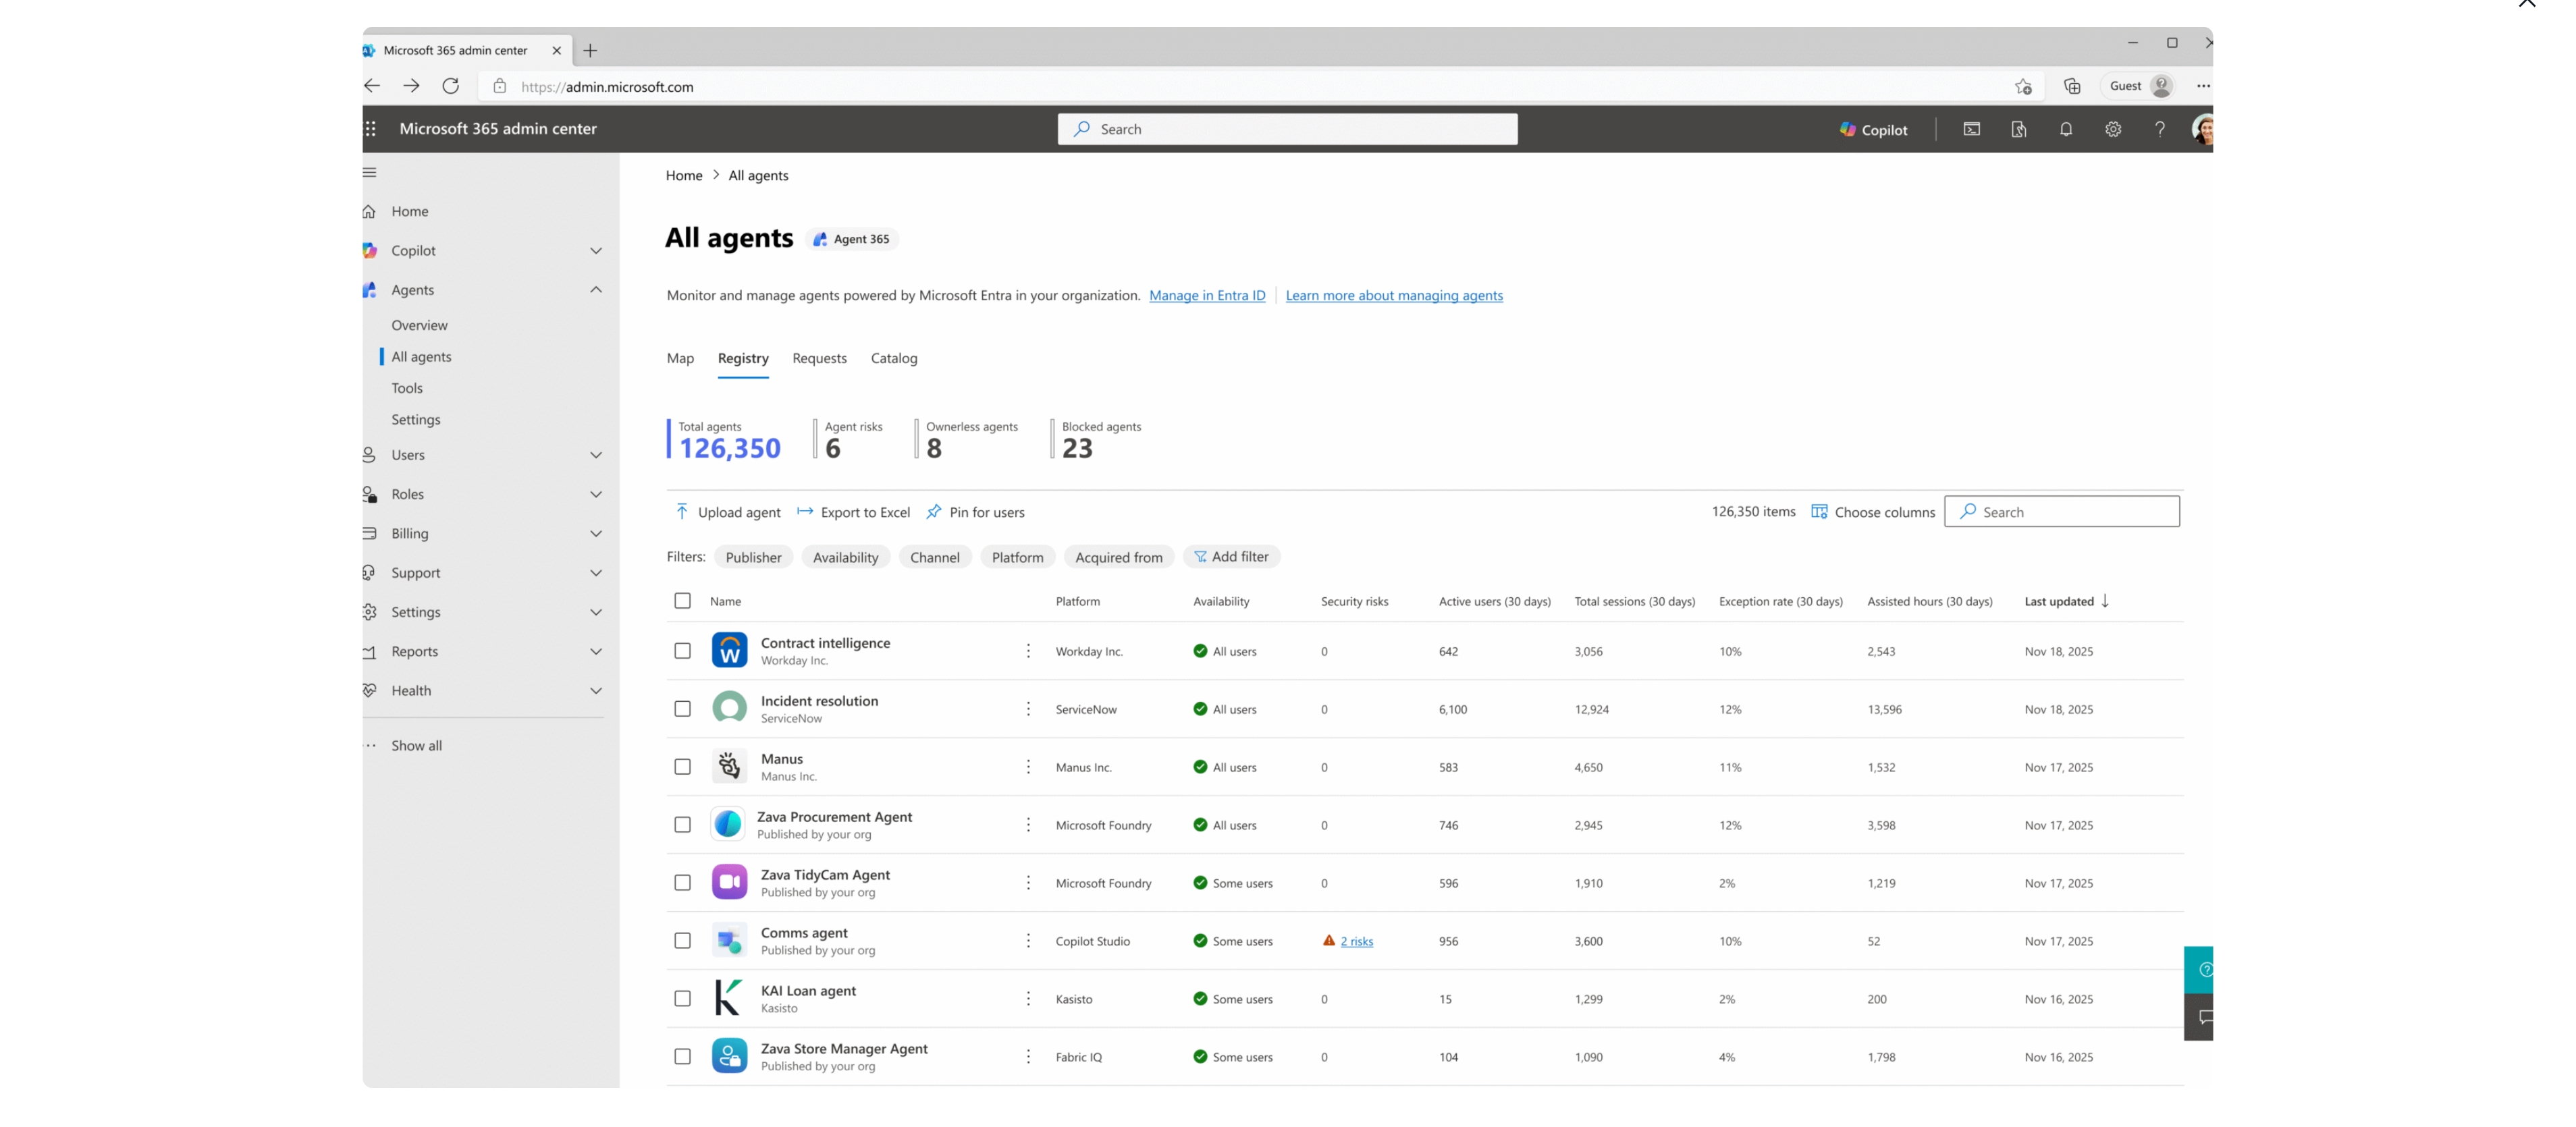Image resolution: width=2576 pixels, height=1127 pixels.
Task: Check the Contract intelligence row checkbox
Action: [x=682, y=651]
